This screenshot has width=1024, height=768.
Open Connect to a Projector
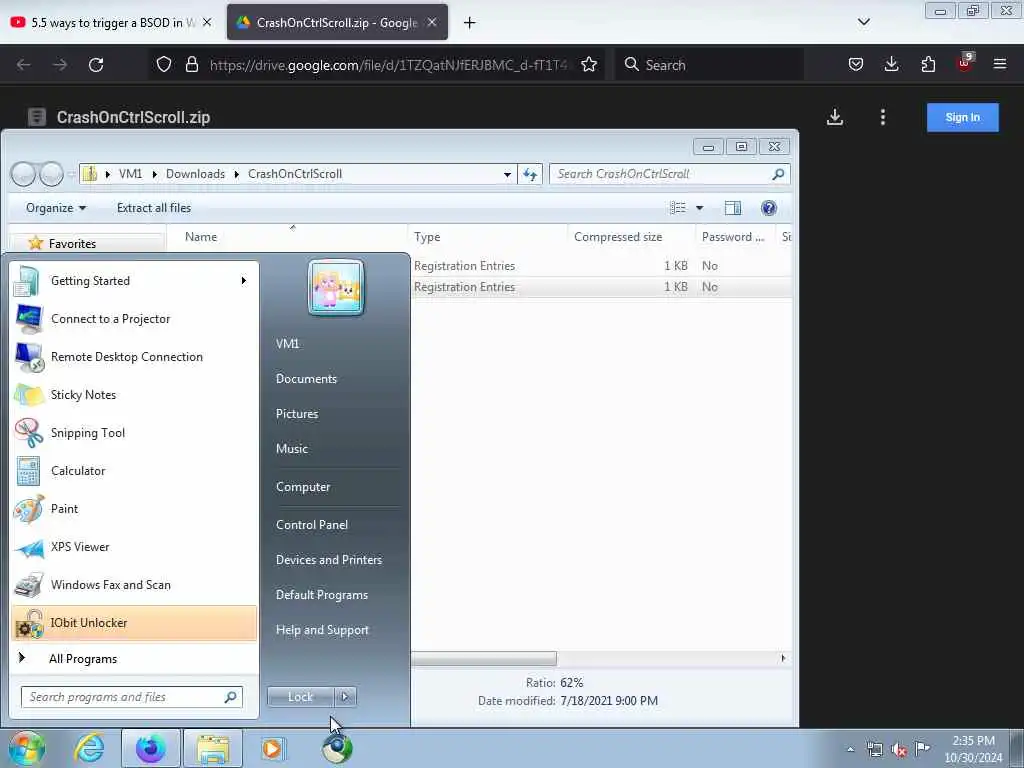point(134,319)
